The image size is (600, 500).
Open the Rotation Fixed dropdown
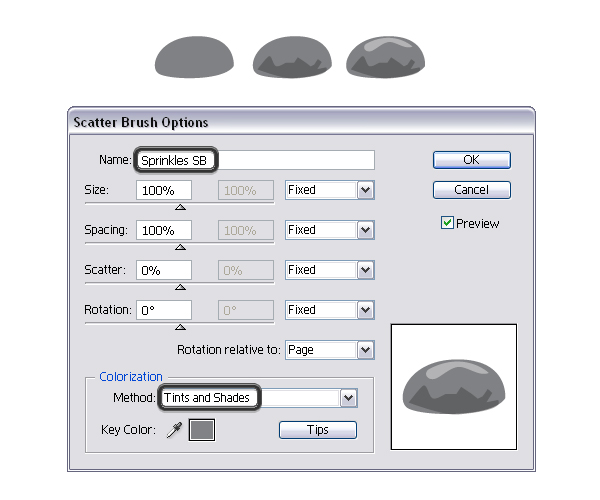click(329, 310)
